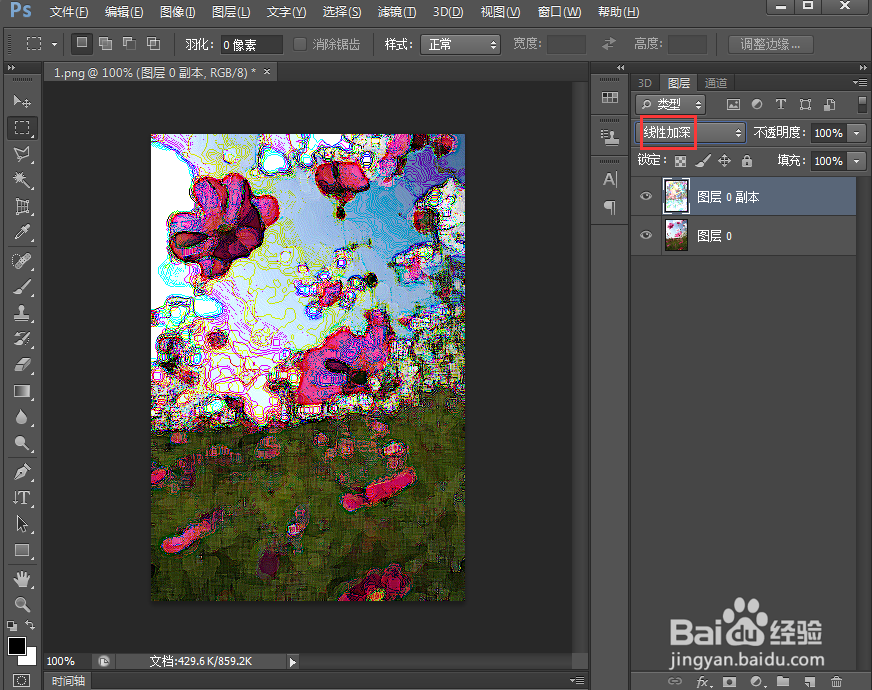The height and width of the screenshot is (690, 872).
Task: Open the paragraph panel icon
Action: pyautogui.click(x=610, y=207)
